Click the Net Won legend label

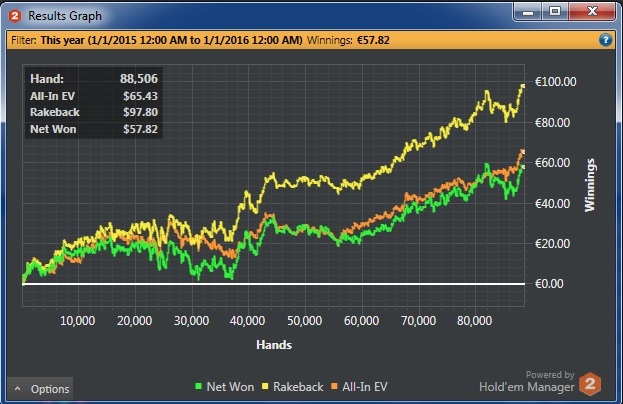[230, 387]
